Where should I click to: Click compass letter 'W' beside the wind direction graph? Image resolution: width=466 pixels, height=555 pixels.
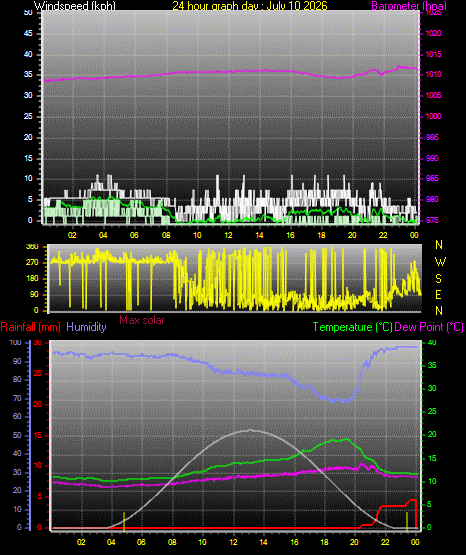coord(440,262)
